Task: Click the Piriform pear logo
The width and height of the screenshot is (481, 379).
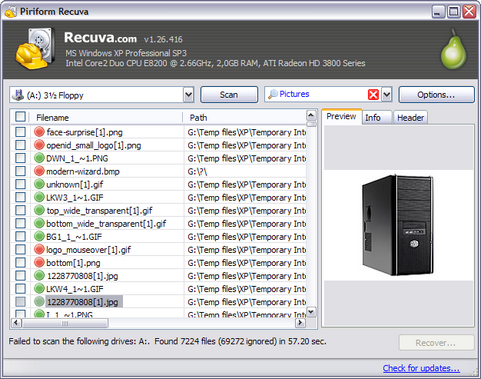Action: click(x=454, y=49)
